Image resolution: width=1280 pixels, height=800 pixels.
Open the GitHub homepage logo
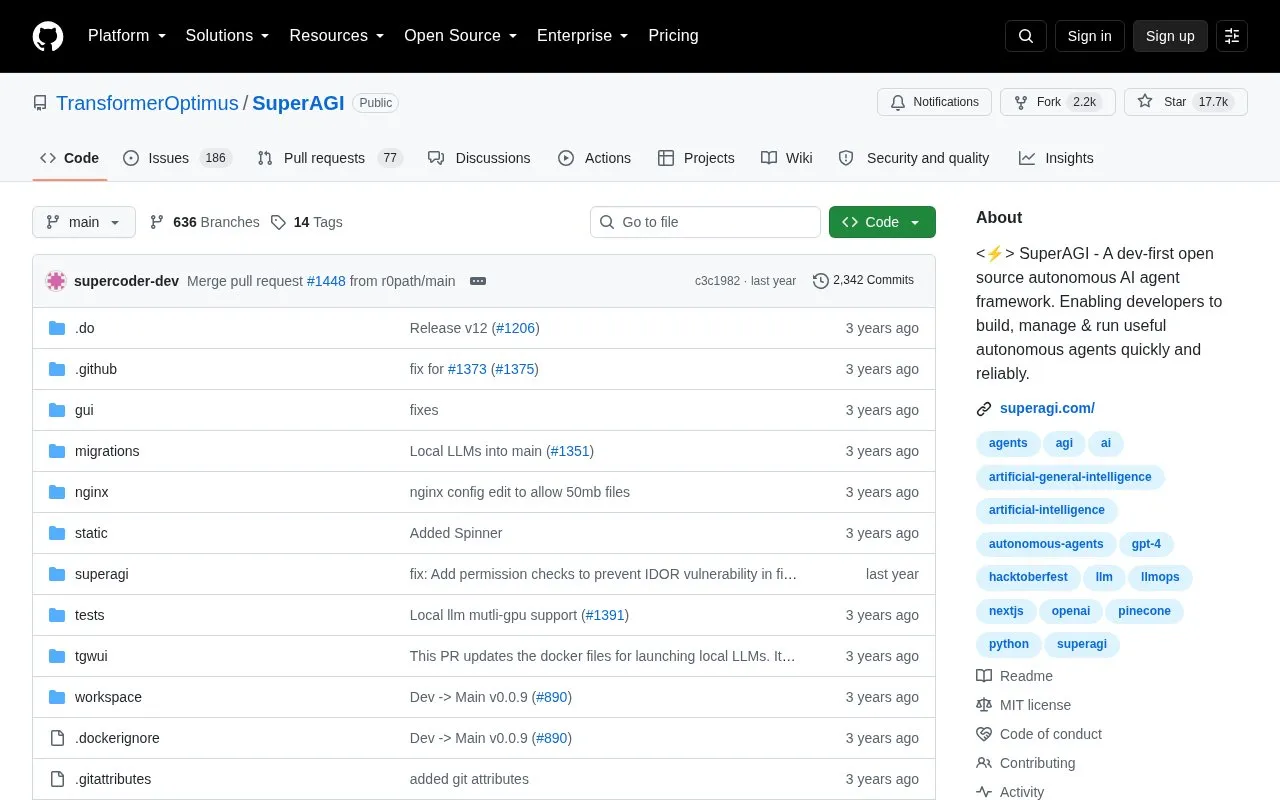click(x=48, y=36)
